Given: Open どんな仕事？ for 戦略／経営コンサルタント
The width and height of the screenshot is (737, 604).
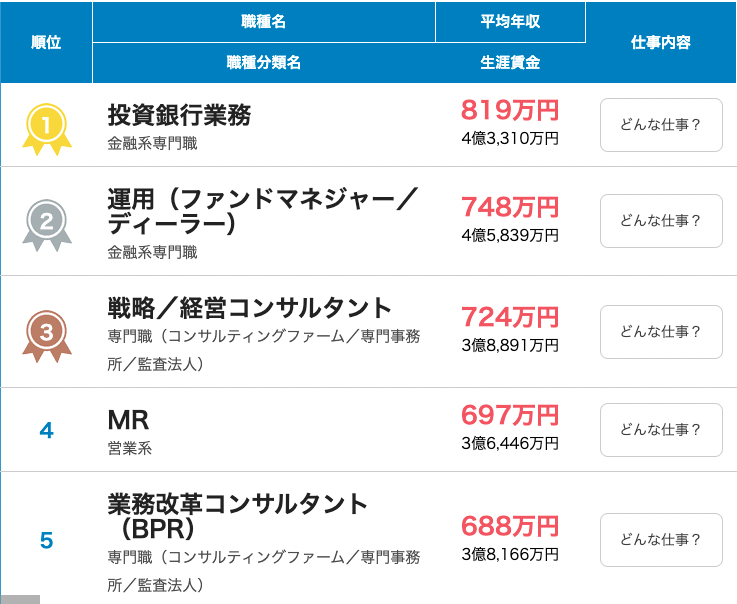Looking at the screenshot, I should point(661,332).
